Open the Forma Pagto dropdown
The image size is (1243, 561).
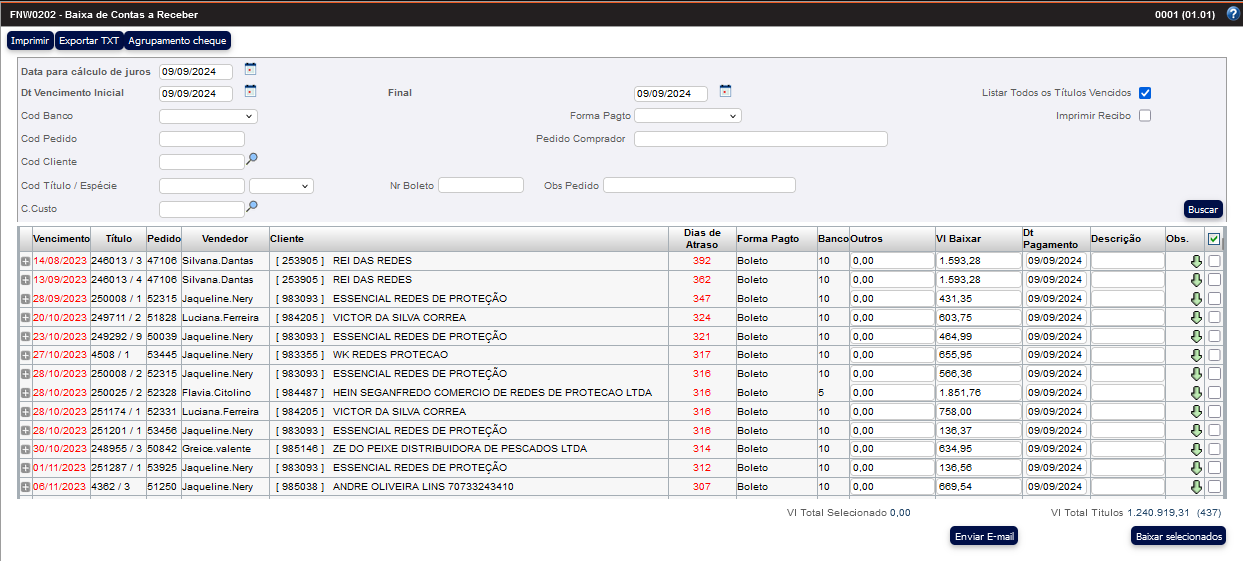click(x=687, y=116)
